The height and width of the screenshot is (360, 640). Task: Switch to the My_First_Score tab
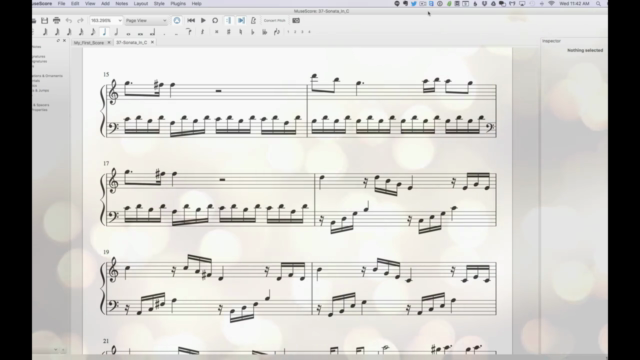pyautogui.click(x=89, y=42)
